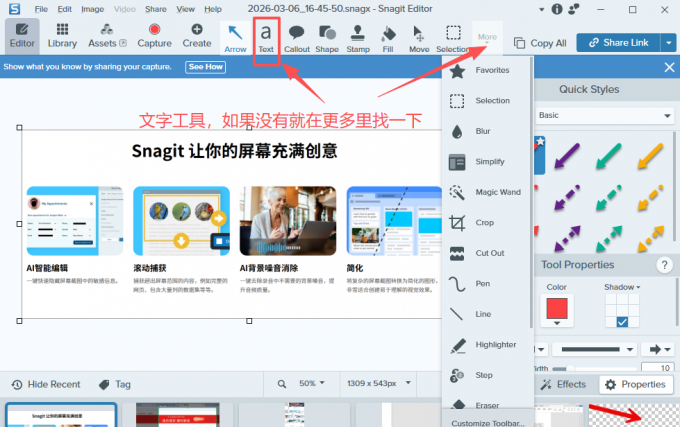Click the See How button
The width and height of the screenshot is (680, 427).
[206, 67]
